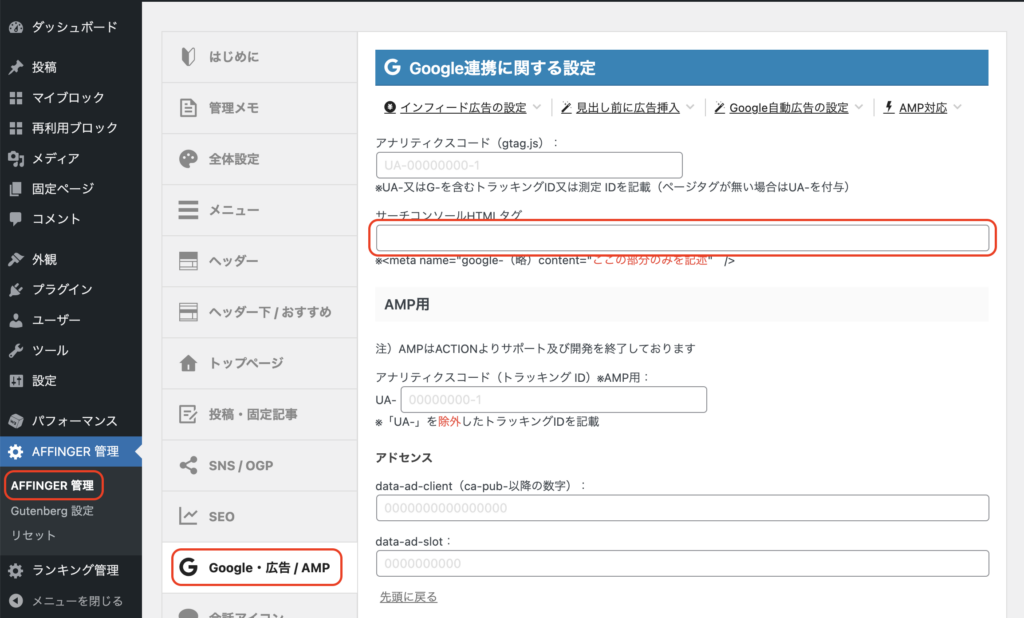This screenshot has height=618, width=1024.
Task: Switch to the 投稿・固定記事 tab
Action: 259,414
